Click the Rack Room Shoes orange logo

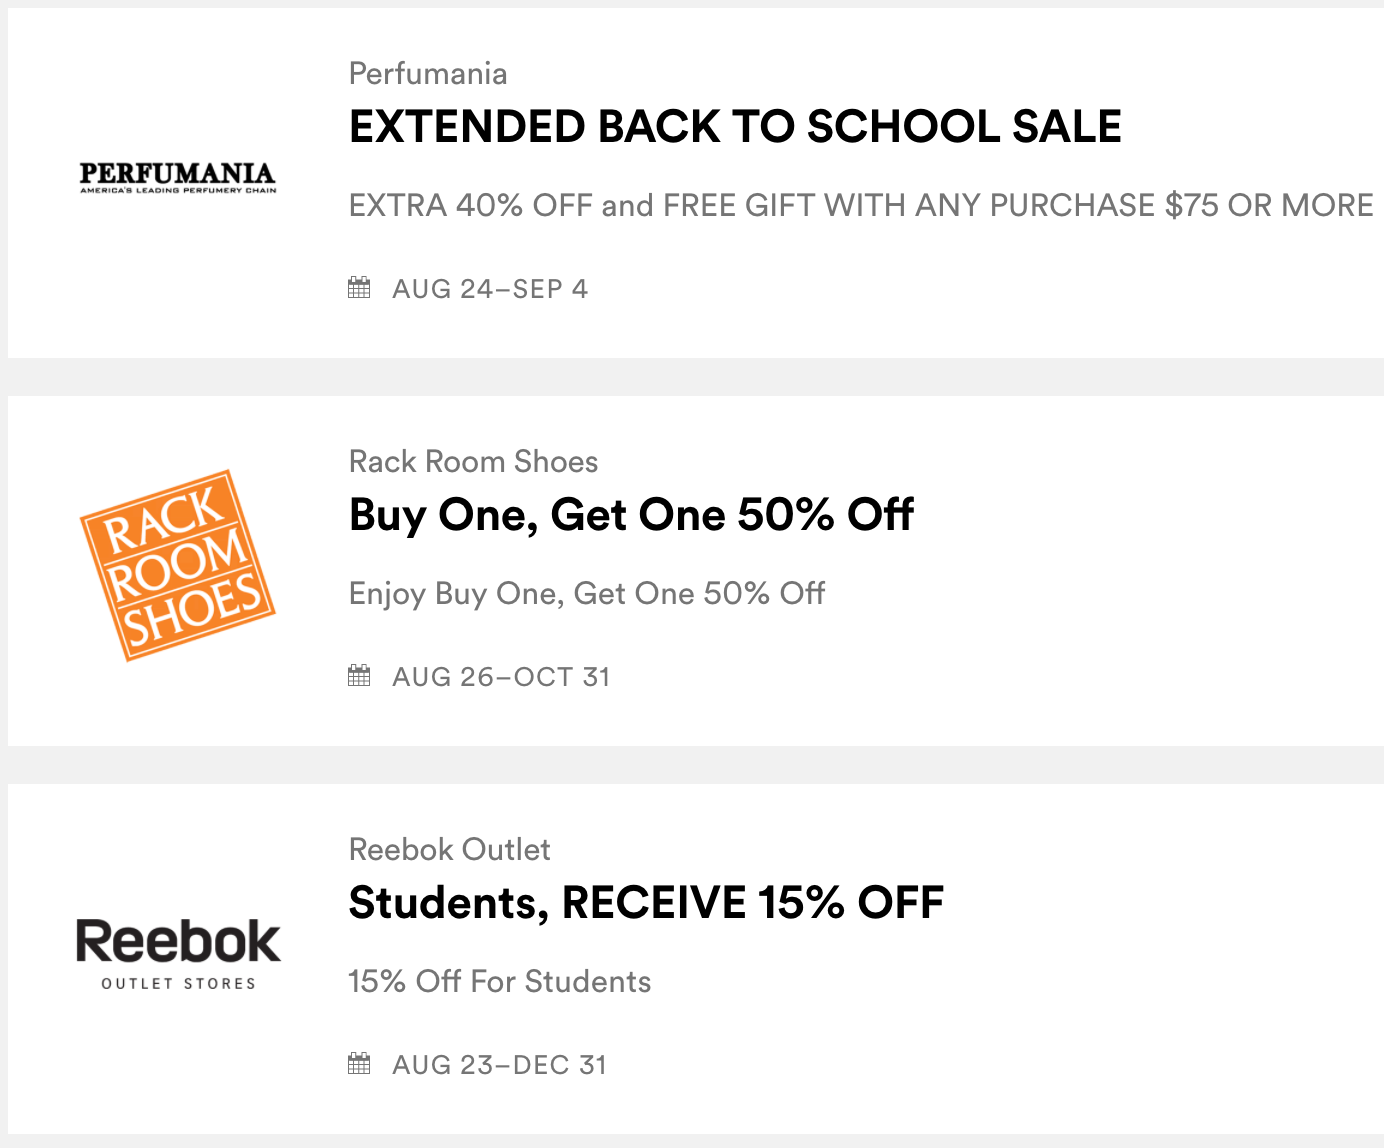click(x=178, y=565)
